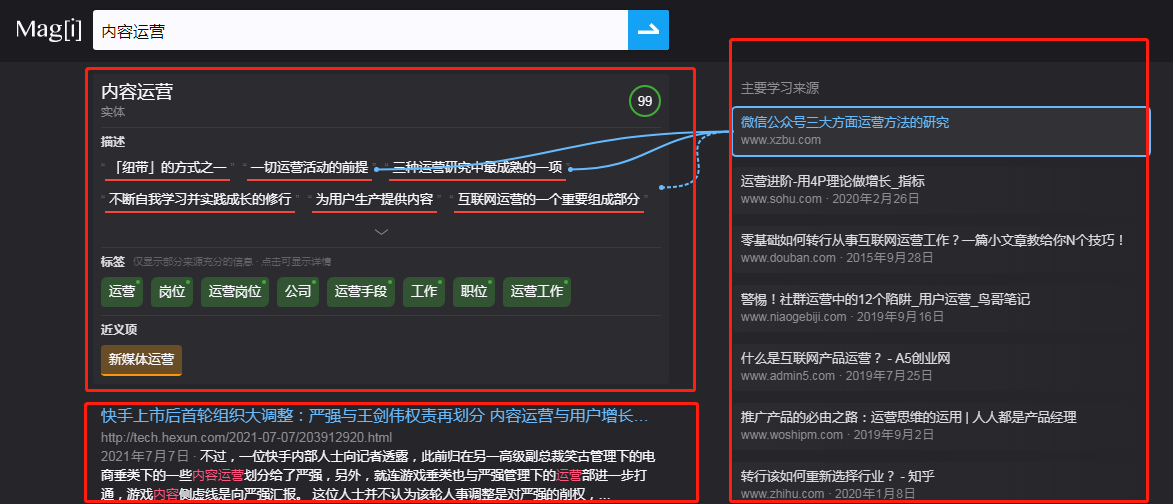
Task: Click the 标签 section label
Action: (x=113, y=262)
